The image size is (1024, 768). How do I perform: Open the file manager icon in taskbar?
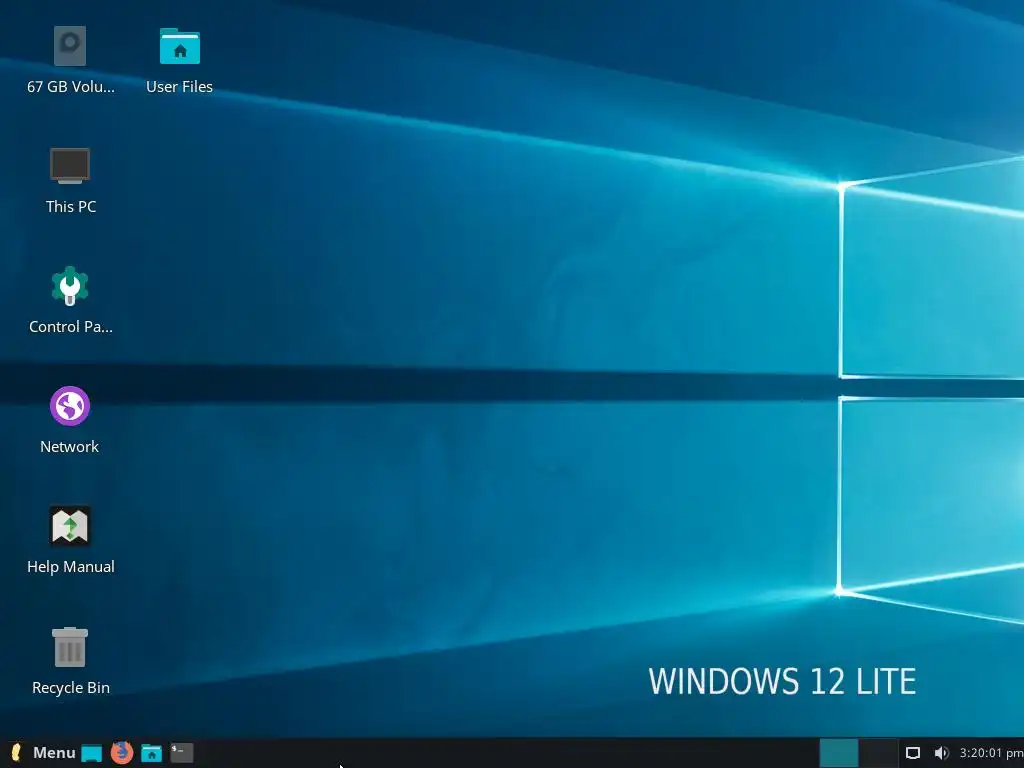[x=152, y=753]
